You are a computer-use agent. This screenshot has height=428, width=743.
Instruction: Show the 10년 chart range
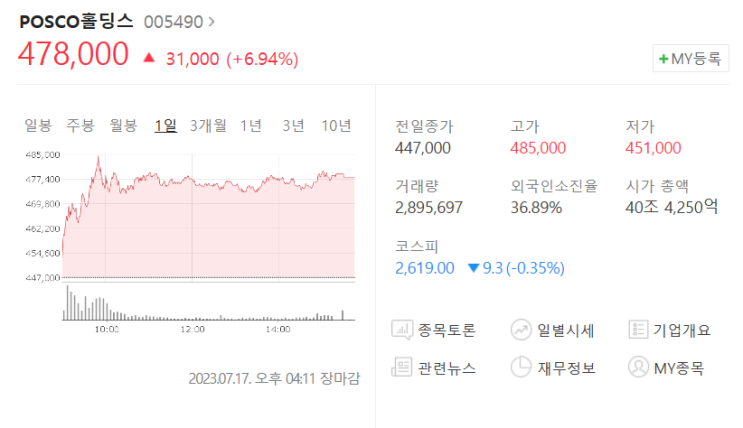[336, 125]
